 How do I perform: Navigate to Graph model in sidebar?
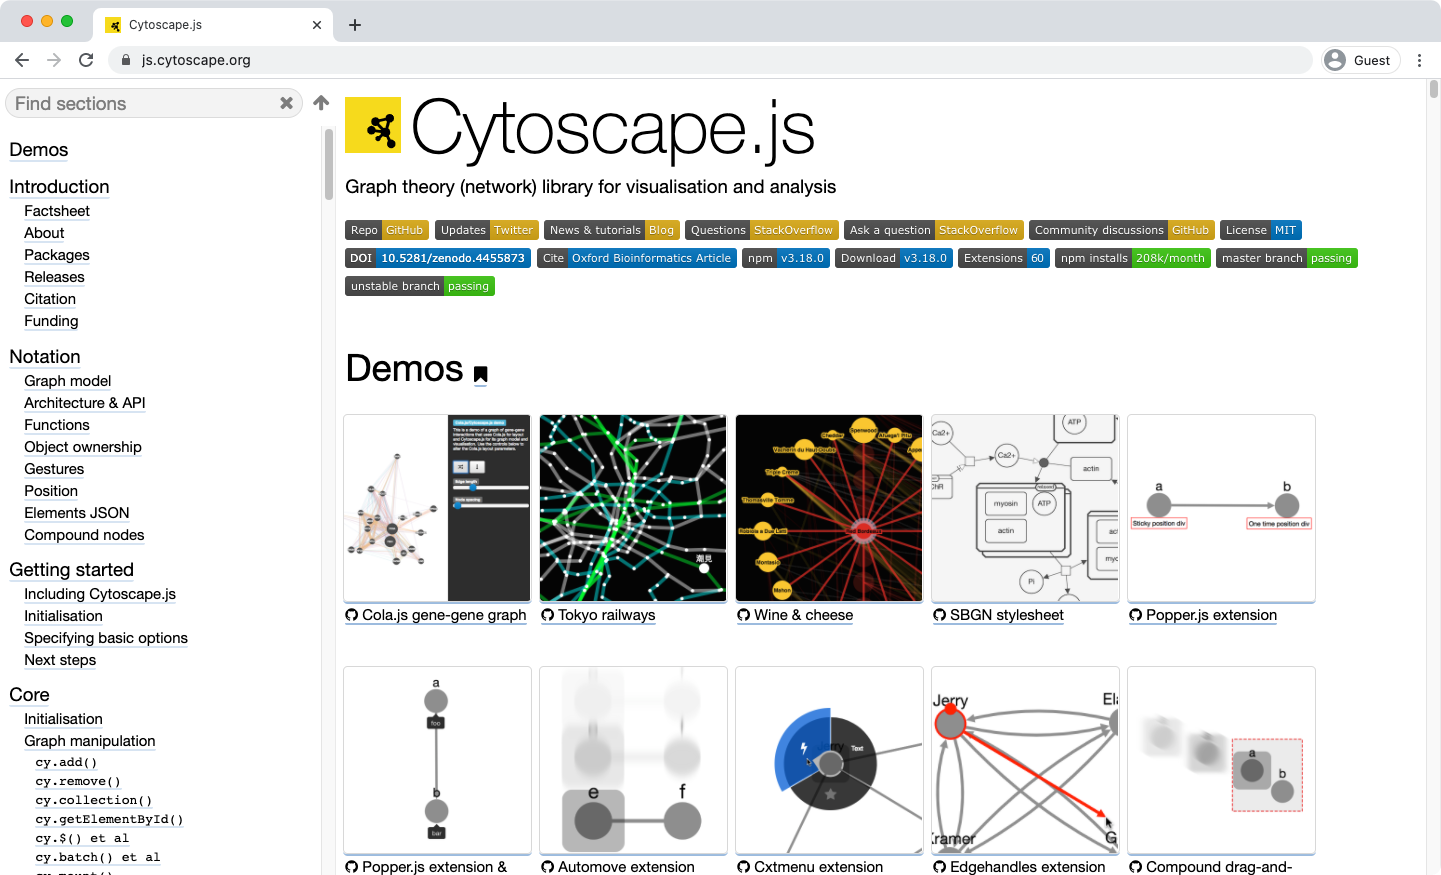point(68,381)
